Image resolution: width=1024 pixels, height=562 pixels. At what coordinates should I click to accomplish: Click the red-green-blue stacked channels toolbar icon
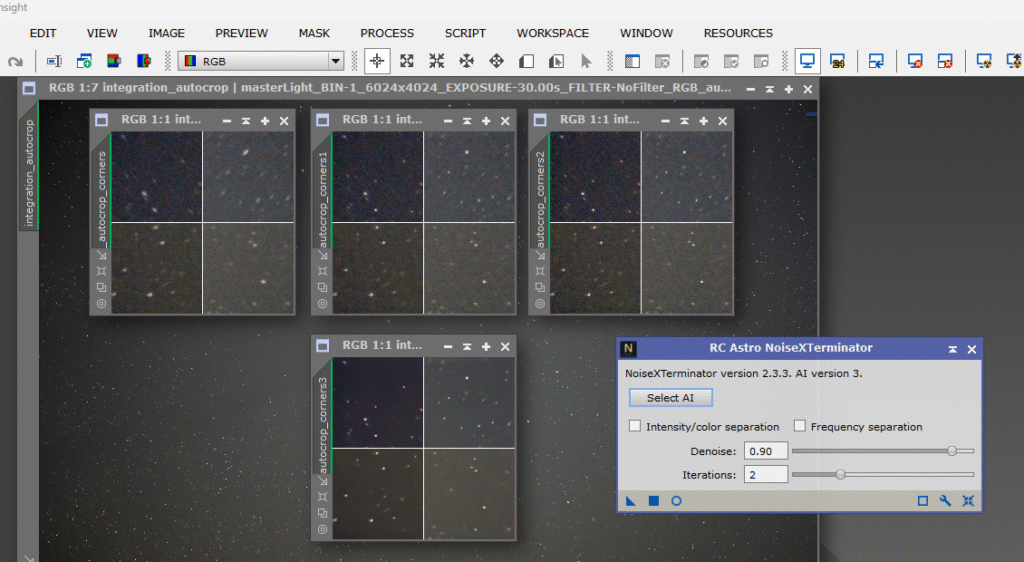tap(114, 61)
